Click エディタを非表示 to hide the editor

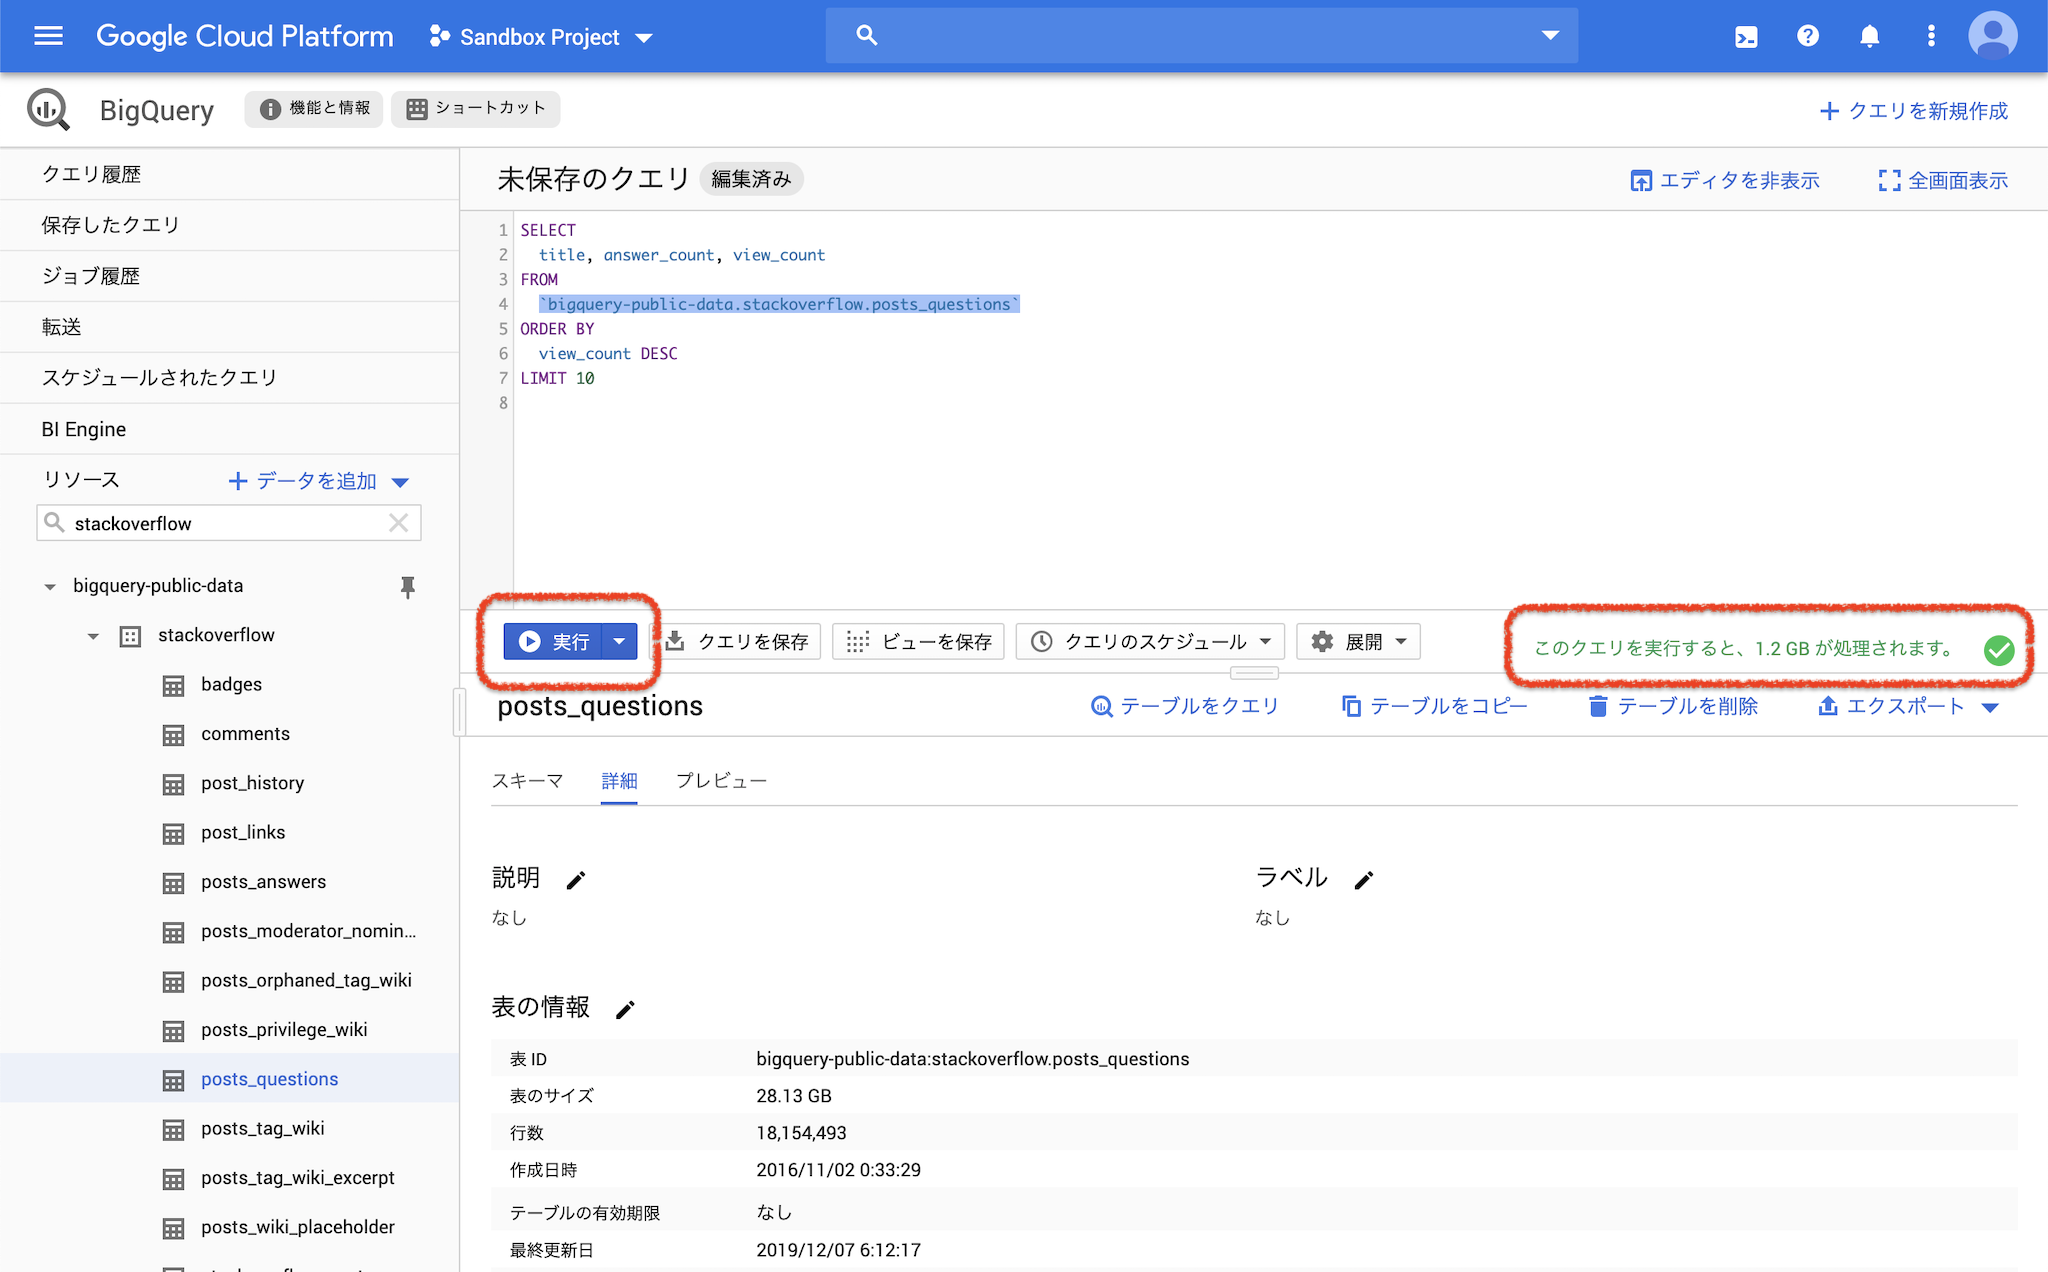click(x=1724, y=180)
